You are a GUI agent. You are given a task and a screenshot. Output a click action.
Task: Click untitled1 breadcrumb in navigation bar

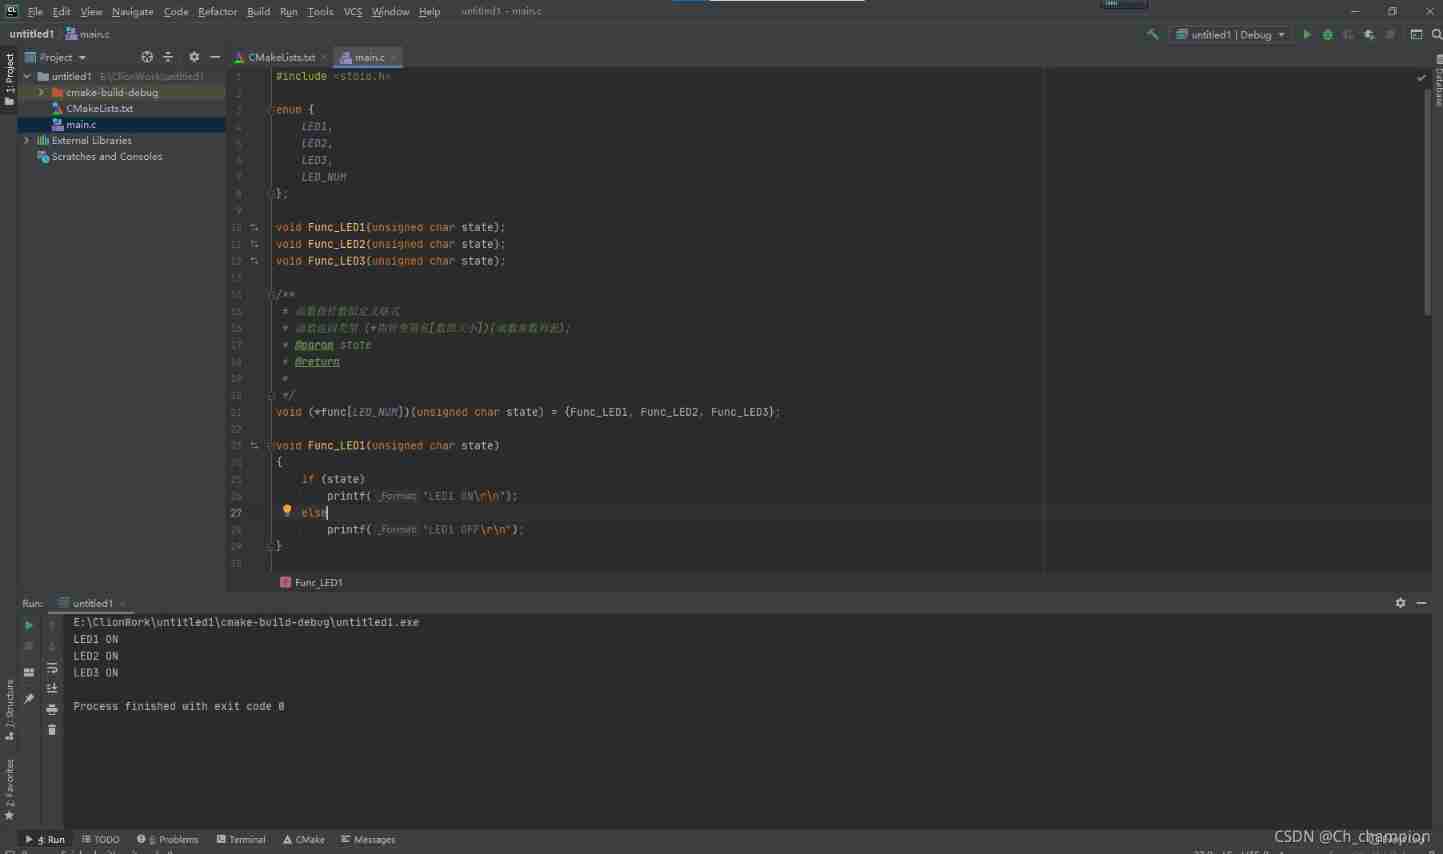point(32,34)
